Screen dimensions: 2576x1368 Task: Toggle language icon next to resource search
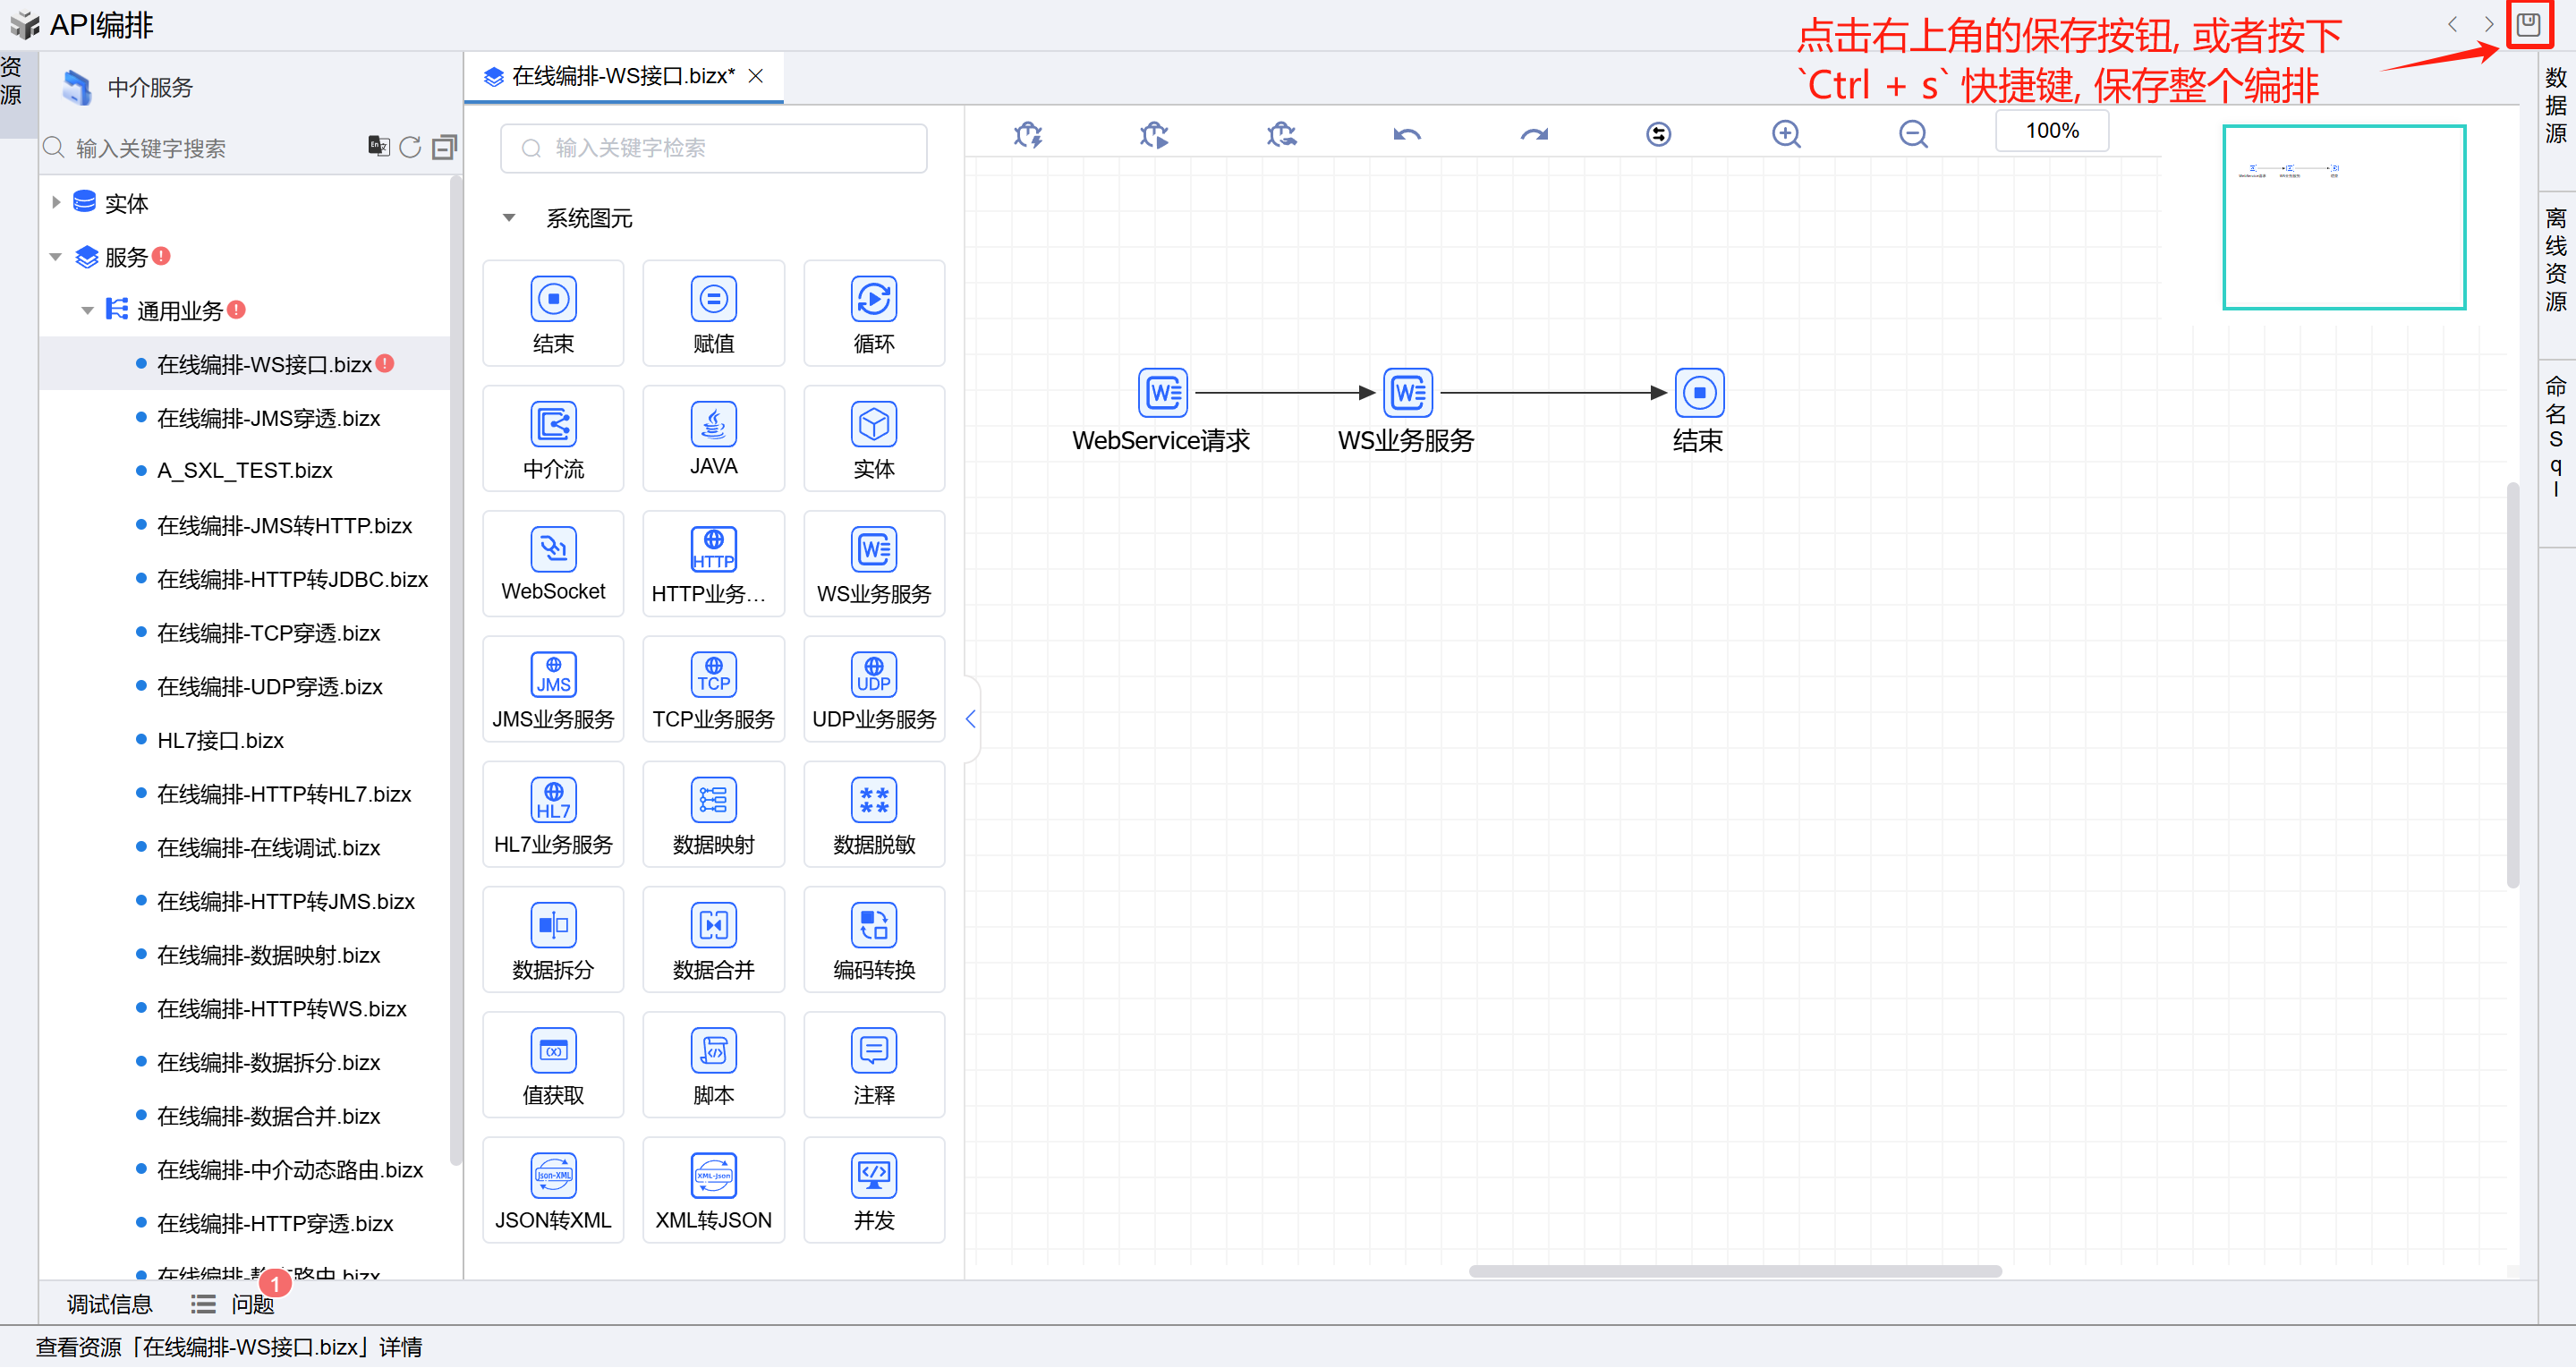378,147
